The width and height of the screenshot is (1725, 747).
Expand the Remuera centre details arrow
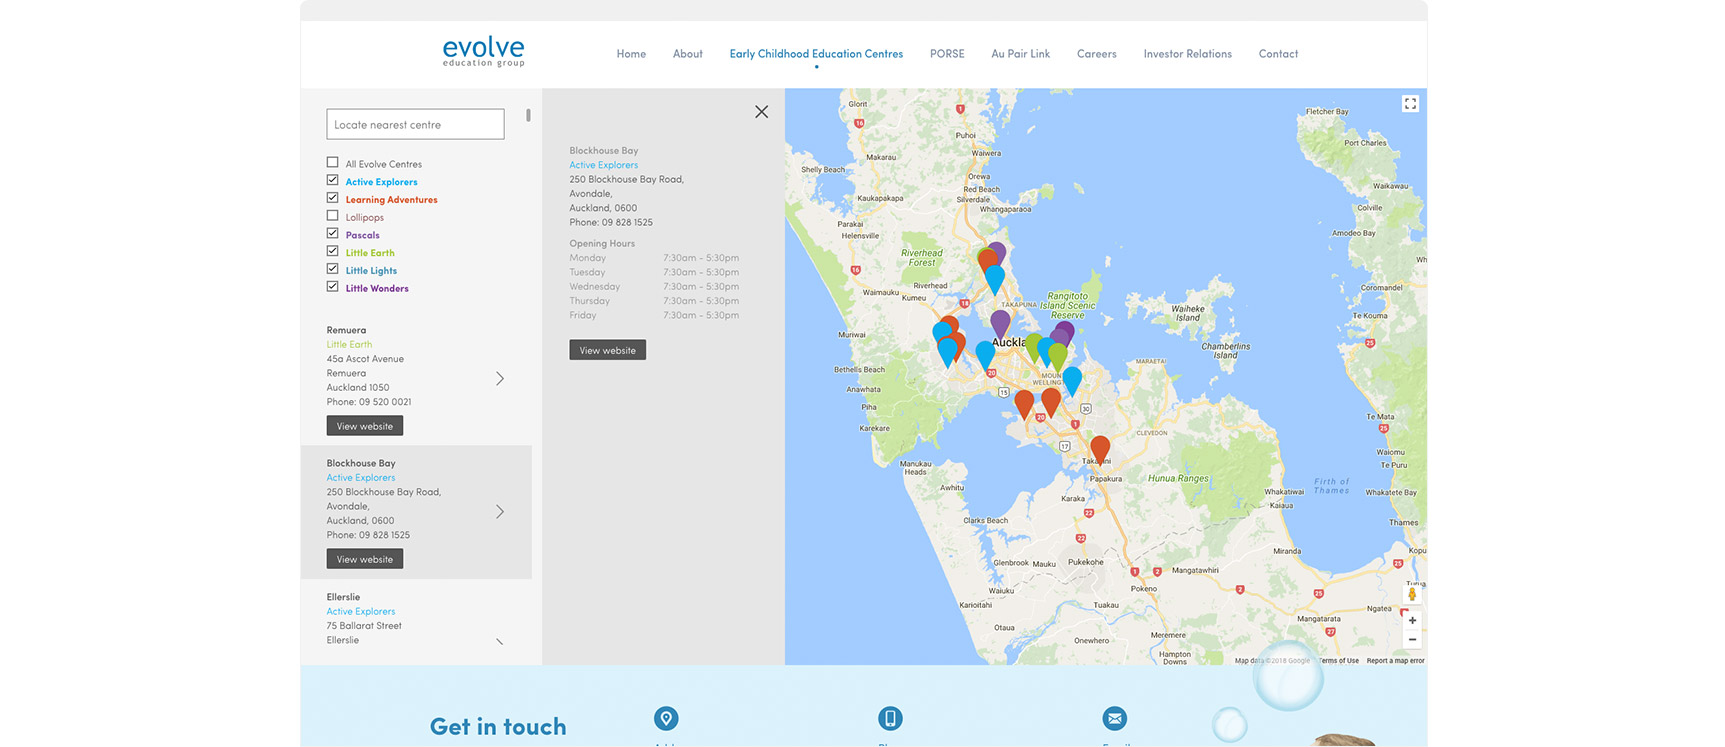coord(500,378)
